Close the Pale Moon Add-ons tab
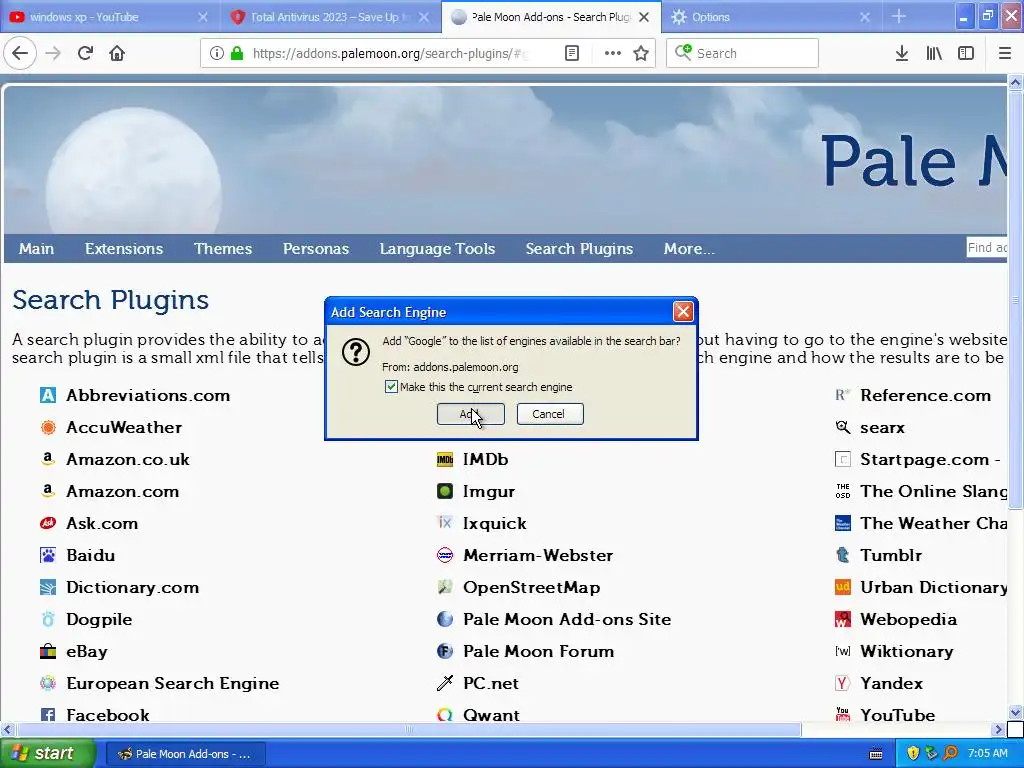 (x=644, y=17)
